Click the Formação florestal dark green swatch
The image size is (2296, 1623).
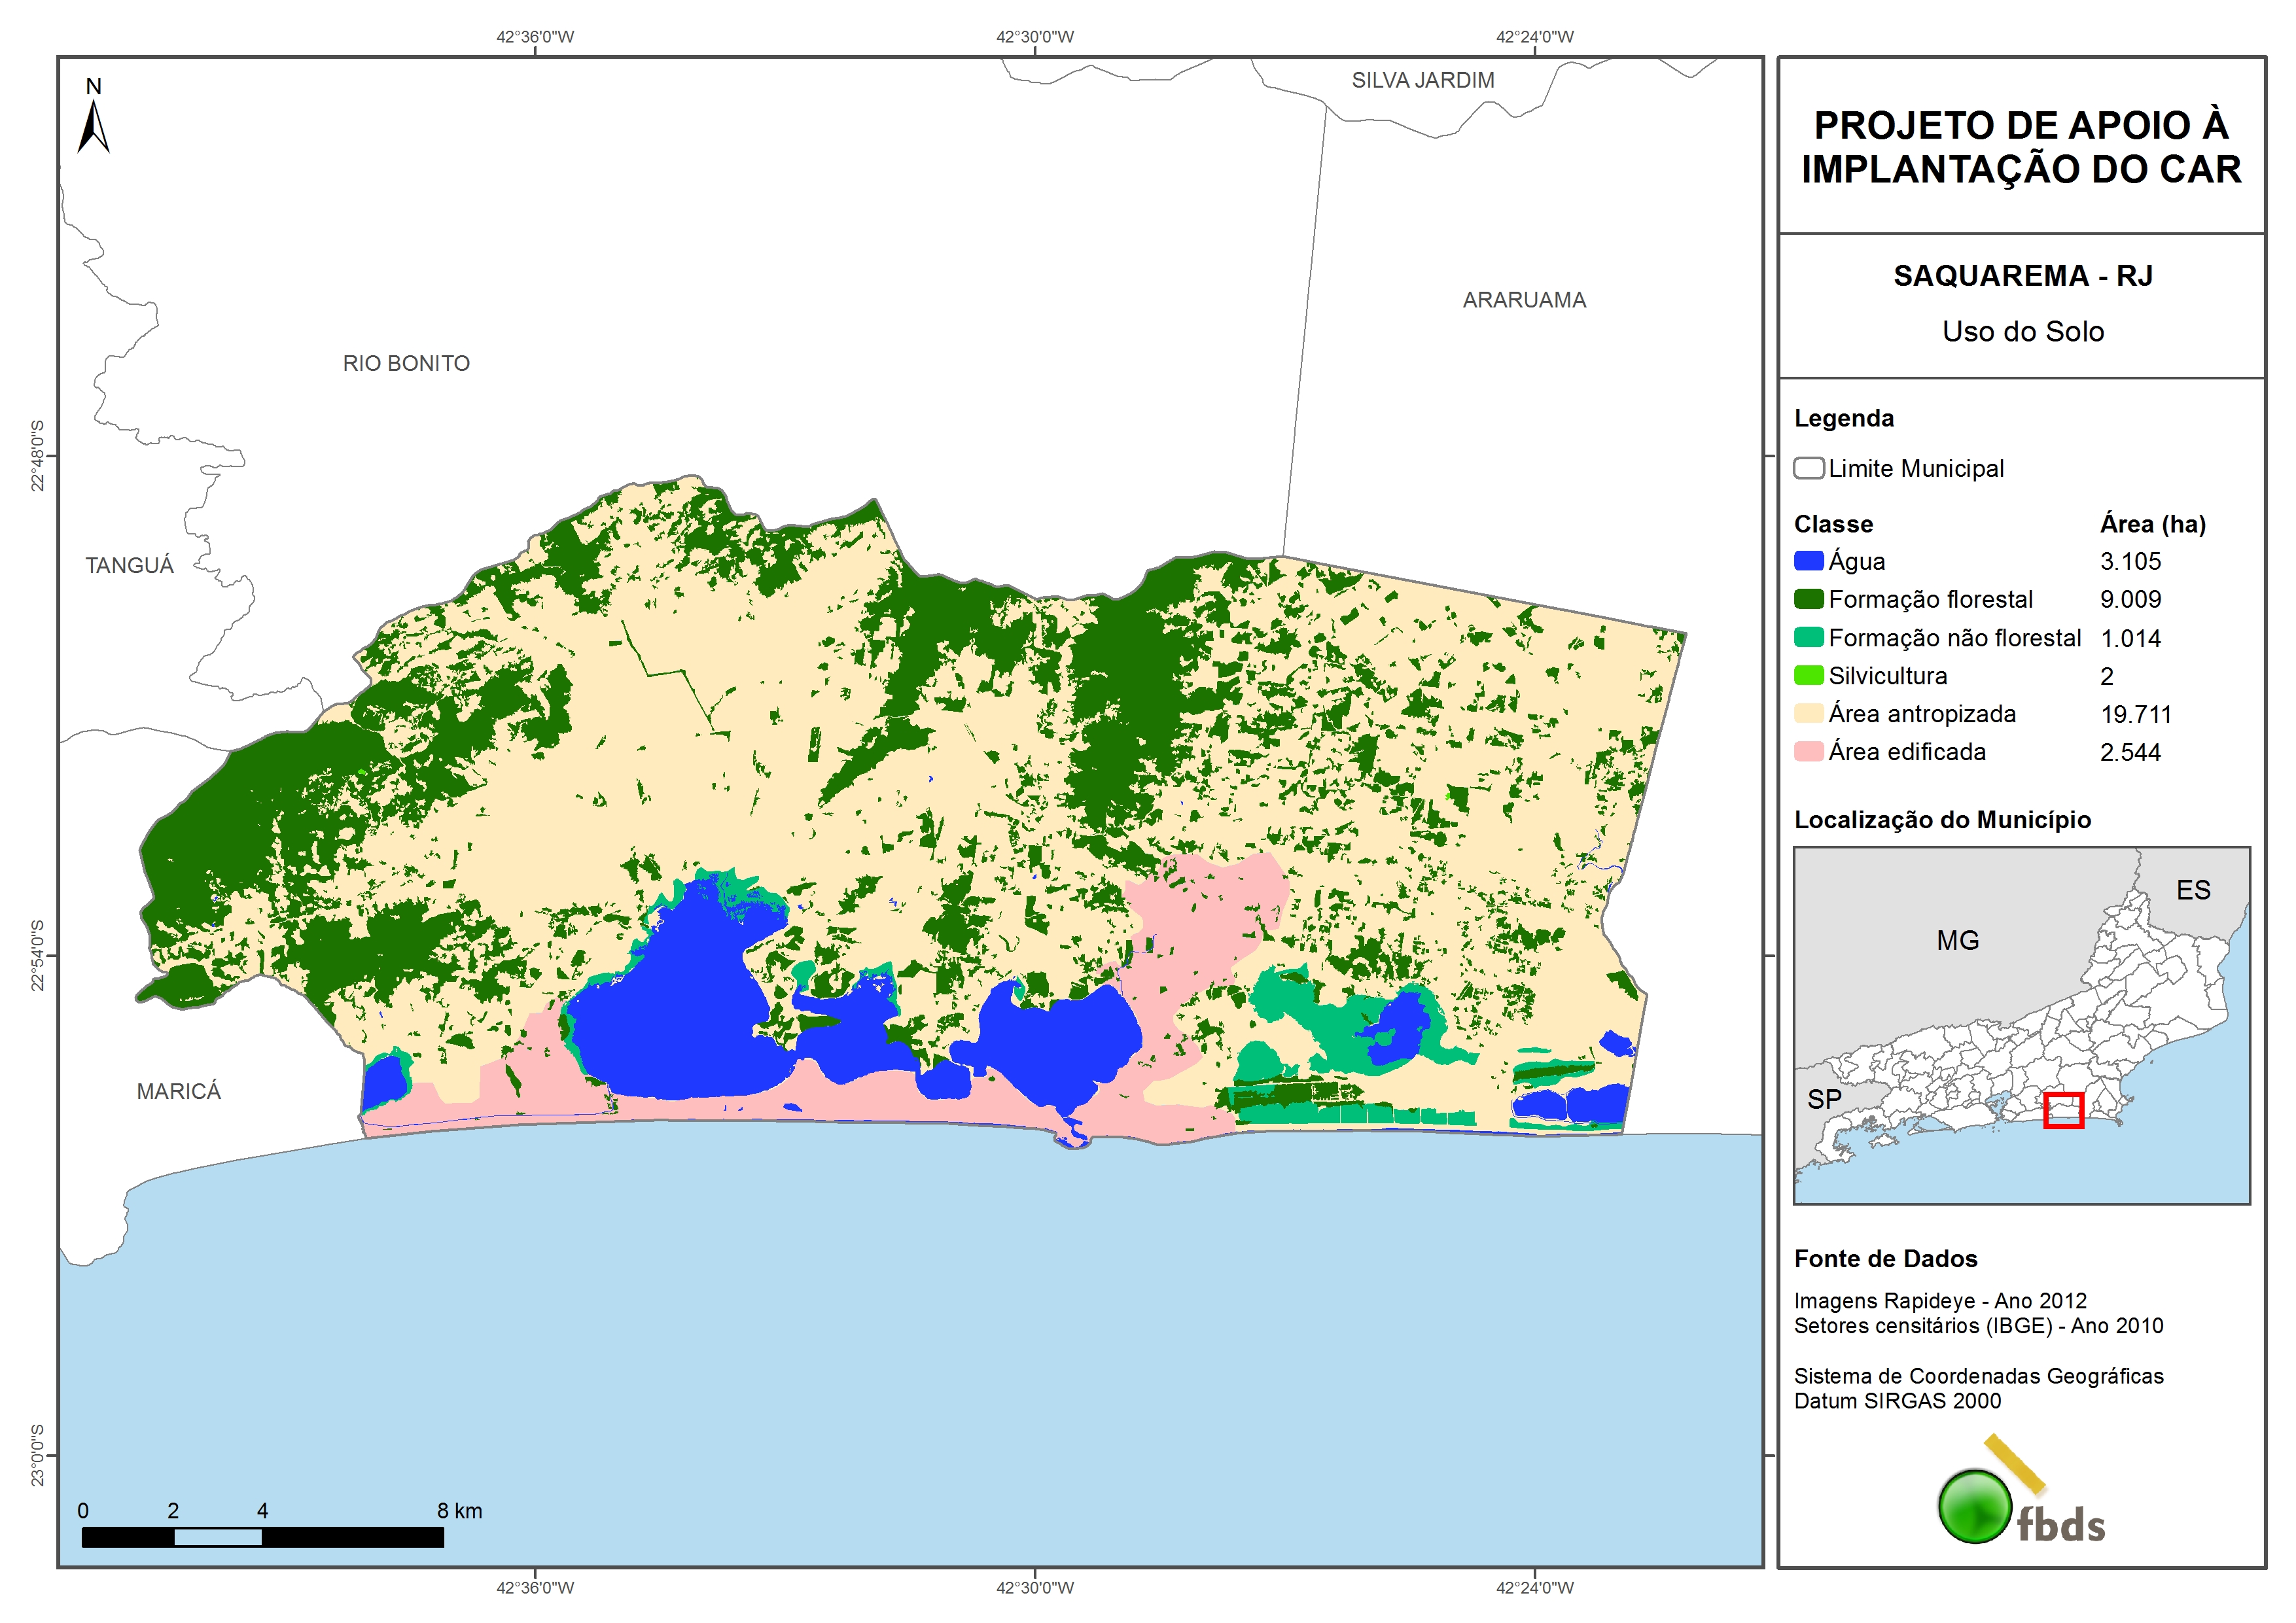click(1808, 599)
